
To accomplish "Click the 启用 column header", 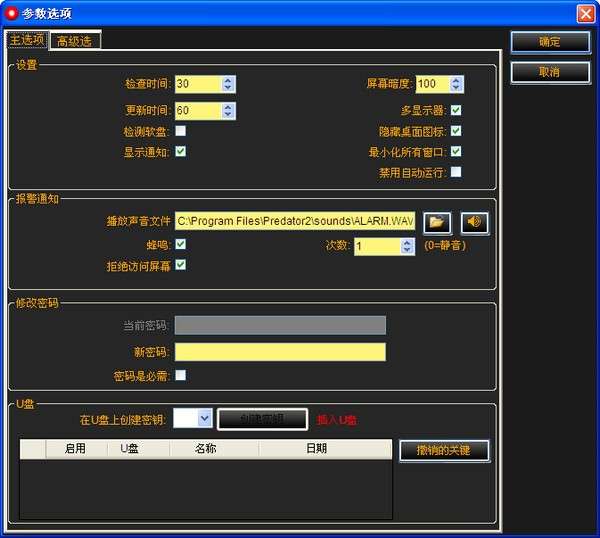I will 77,449.
